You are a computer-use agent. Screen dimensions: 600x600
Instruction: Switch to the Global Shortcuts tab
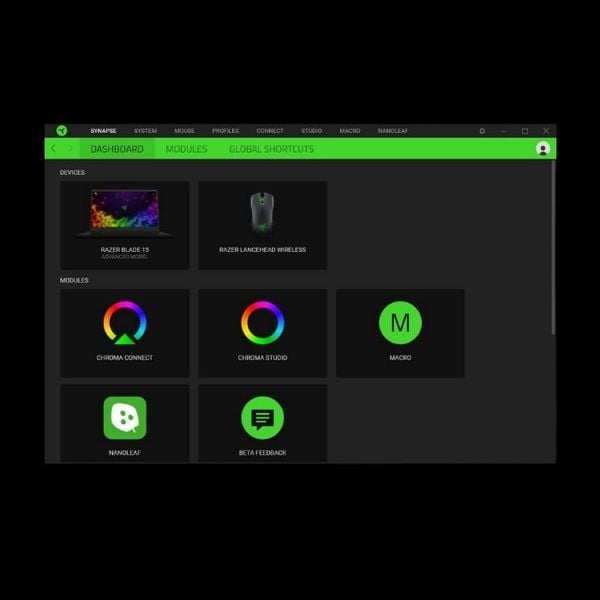coord(271,149)
